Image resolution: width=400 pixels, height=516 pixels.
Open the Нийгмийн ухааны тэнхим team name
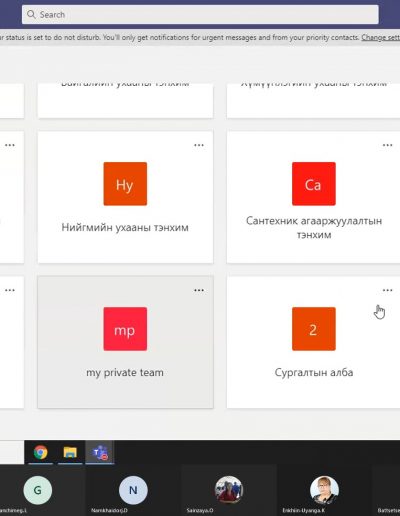tap(125, 227)
